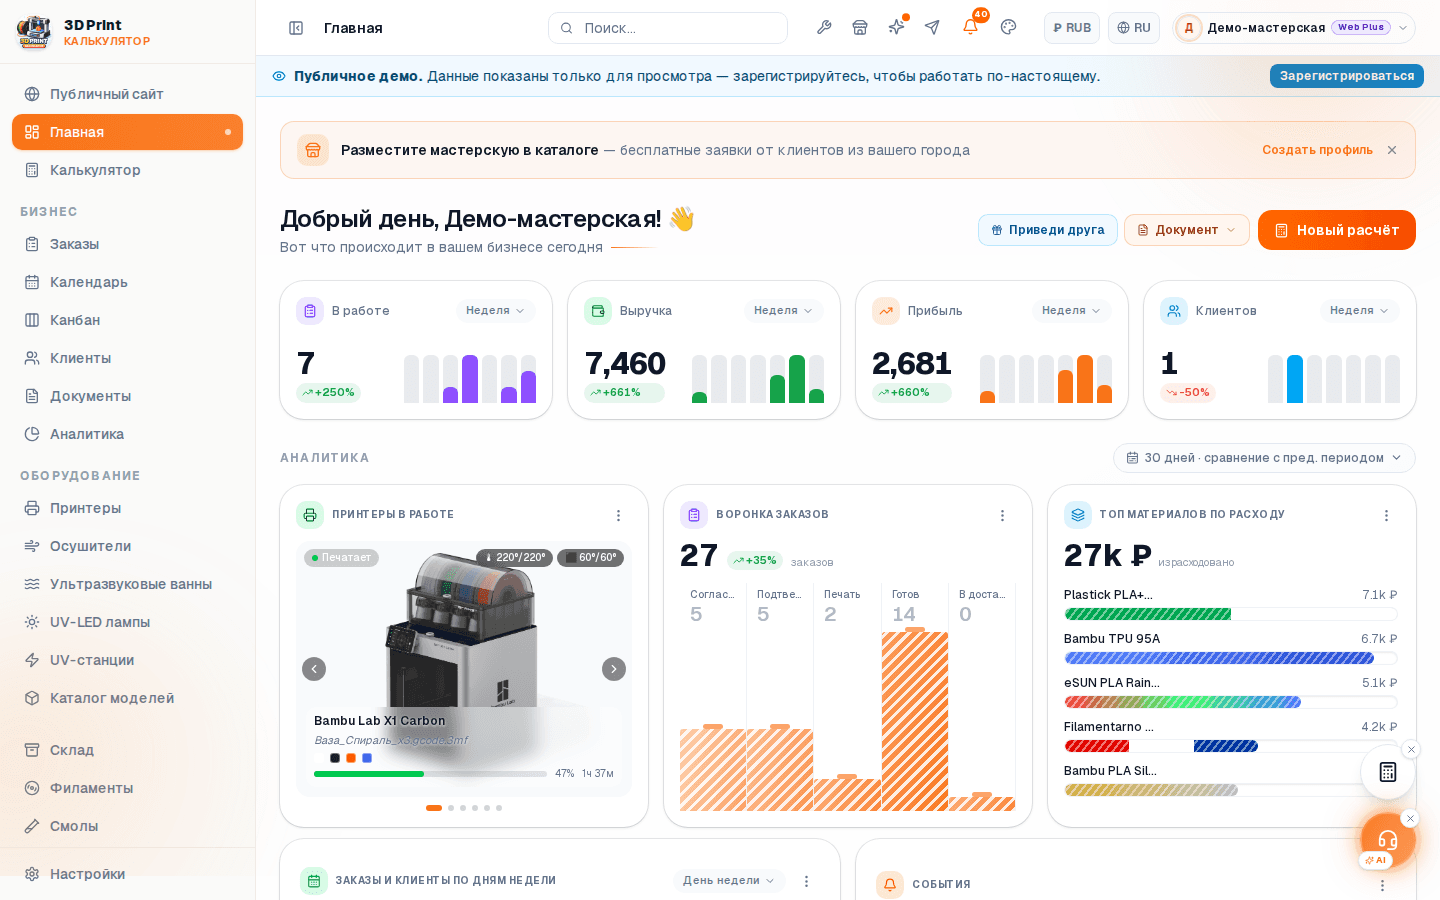1440x900 pixels.
Task: Open the theme palette icon
Action: pyautogui.click(x=1008, y=27)
